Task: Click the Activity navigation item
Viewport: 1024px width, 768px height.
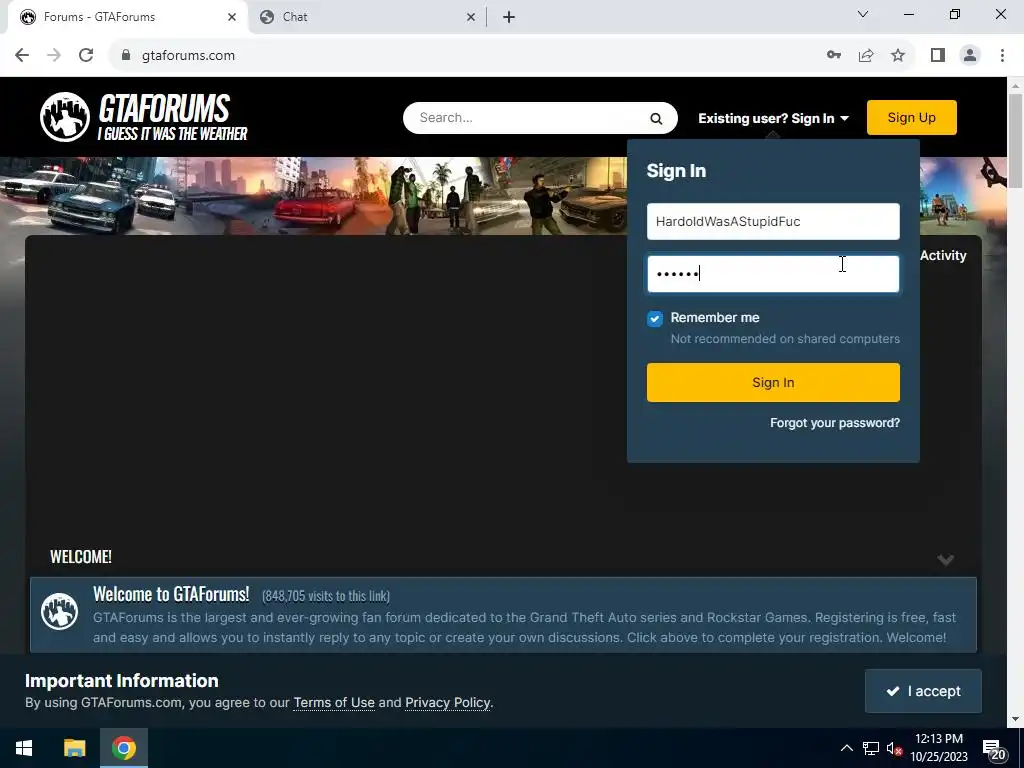Action: pos(943,255)
